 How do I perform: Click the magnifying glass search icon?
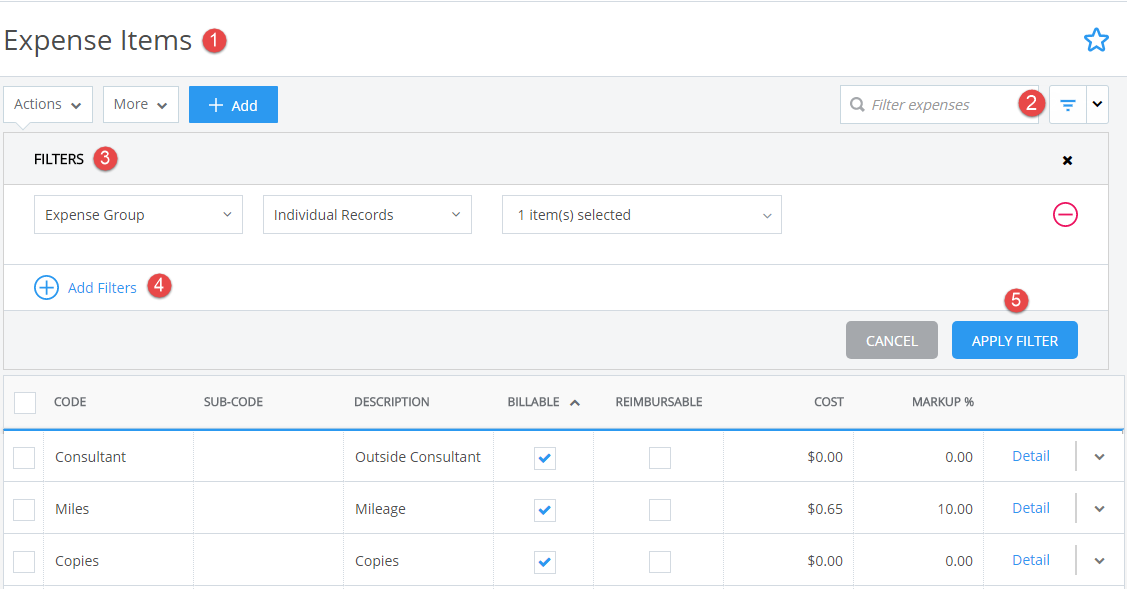click(x=858, y=104)
